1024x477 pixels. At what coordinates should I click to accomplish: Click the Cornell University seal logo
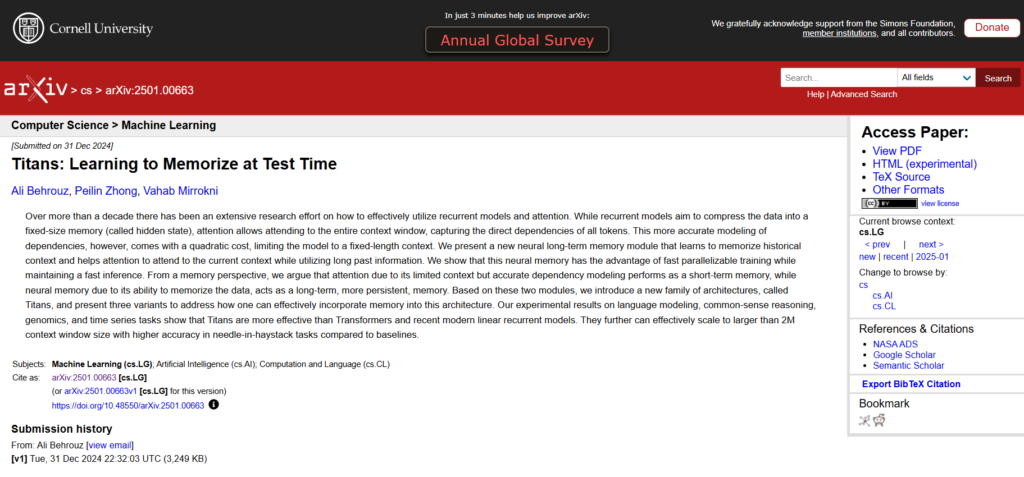coord(29,29)
